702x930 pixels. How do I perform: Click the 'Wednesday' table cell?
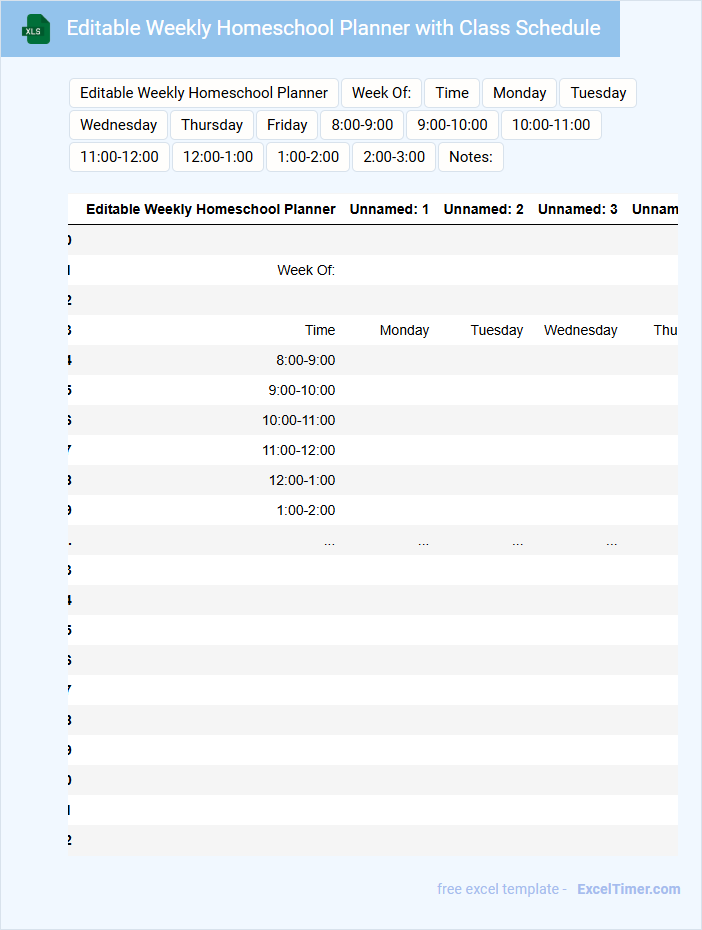tap(580, 330)
